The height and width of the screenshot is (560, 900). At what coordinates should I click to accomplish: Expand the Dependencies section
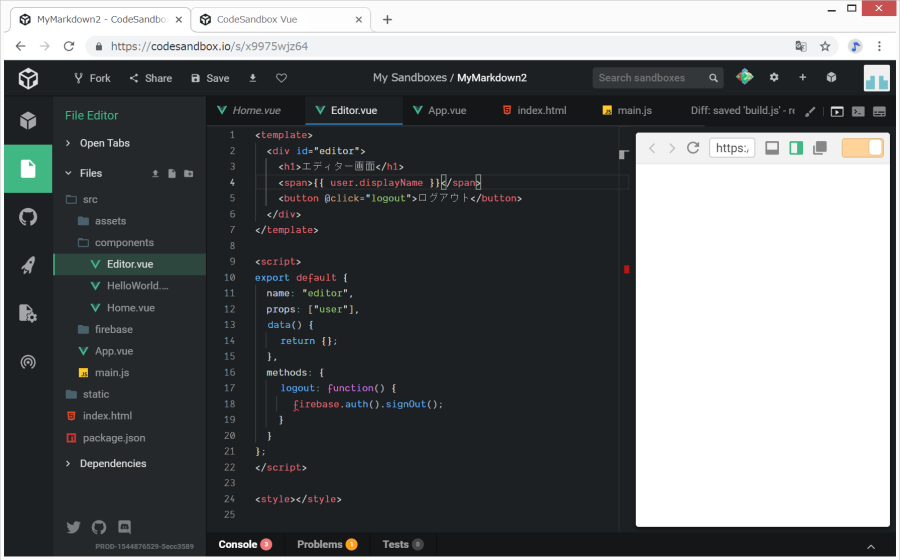coord(112,463)
